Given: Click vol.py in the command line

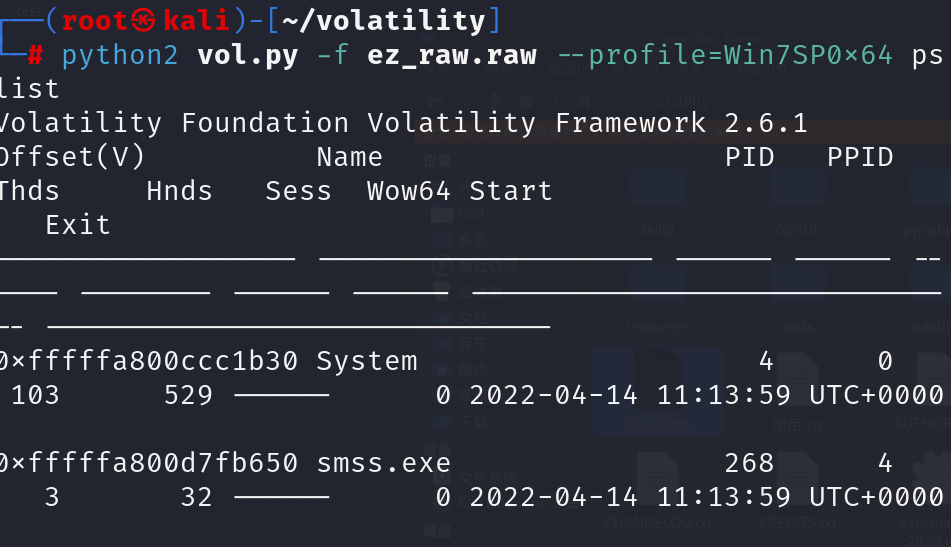Looking at the screenshot, I should click(x=248, y=54).
